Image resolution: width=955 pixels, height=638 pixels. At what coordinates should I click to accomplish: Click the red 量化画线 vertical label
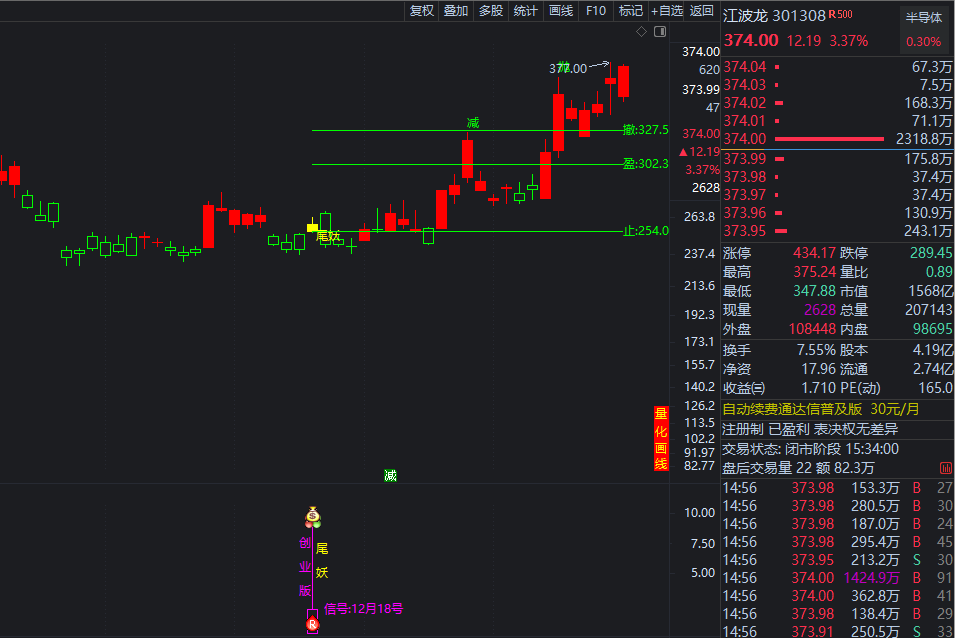661,439
